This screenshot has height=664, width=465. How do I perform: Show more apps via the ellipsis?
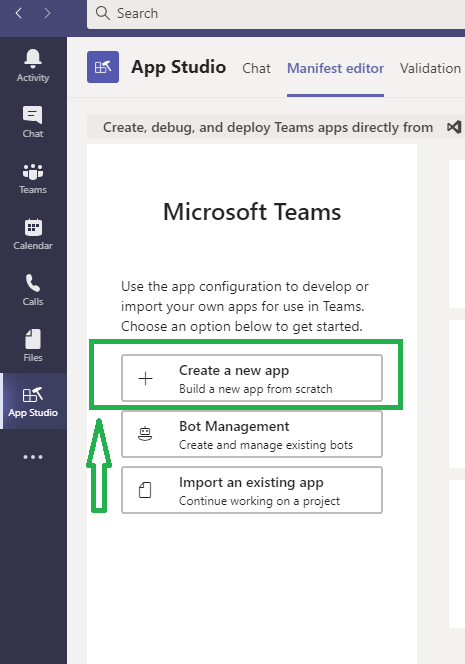point(33,457)
